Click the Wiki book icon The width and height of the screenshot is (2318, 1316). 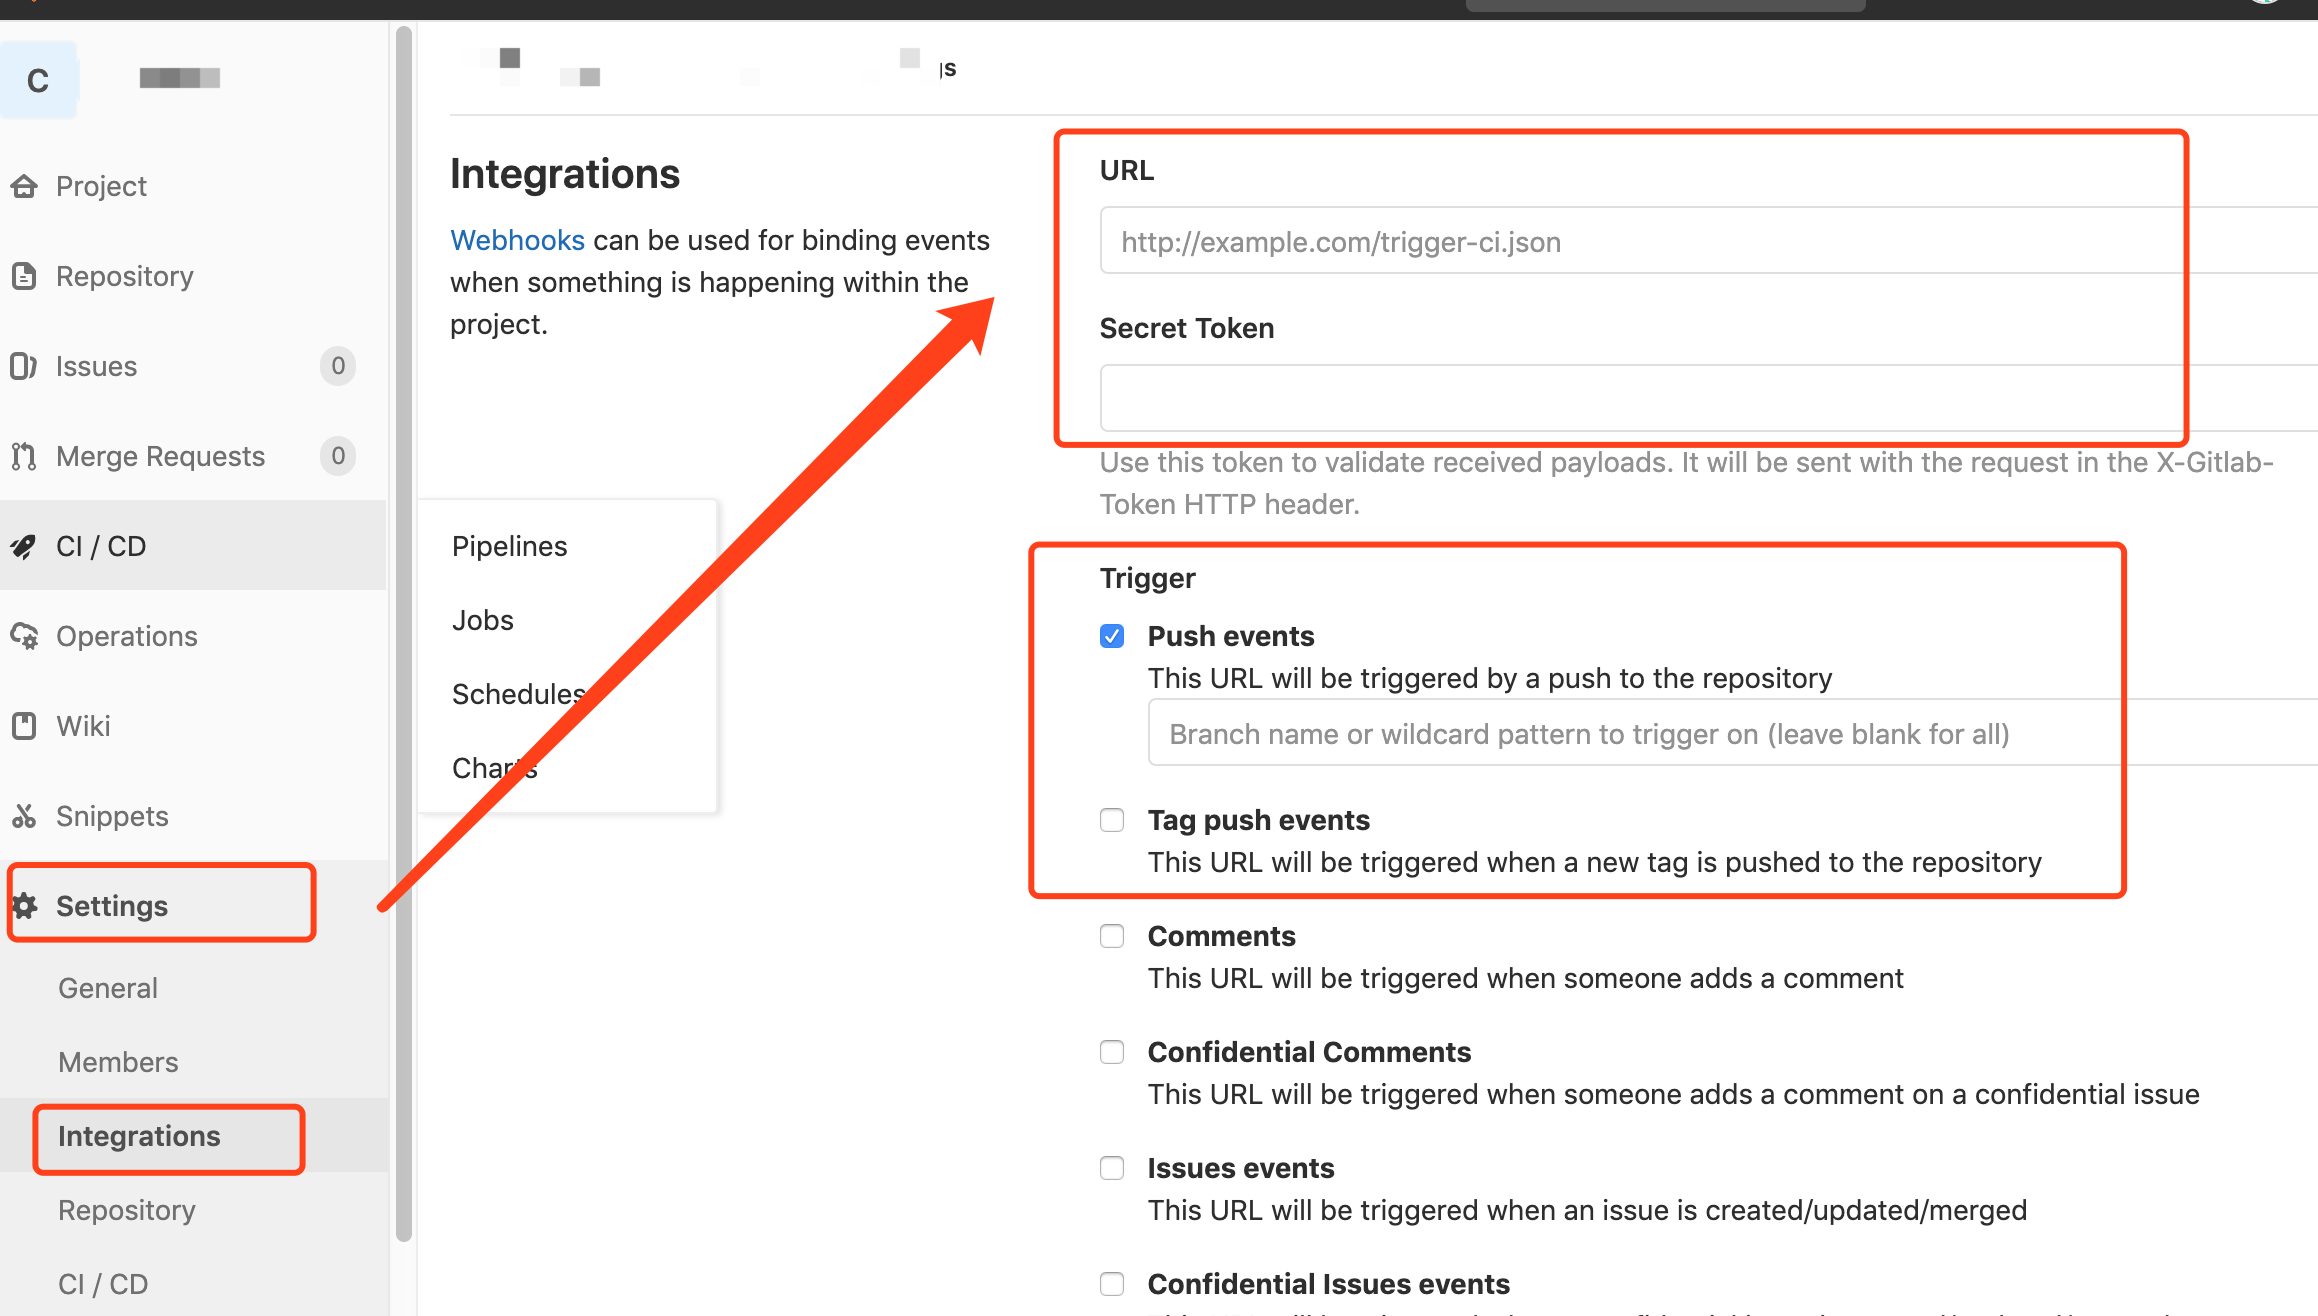click(x=24, y=726)
